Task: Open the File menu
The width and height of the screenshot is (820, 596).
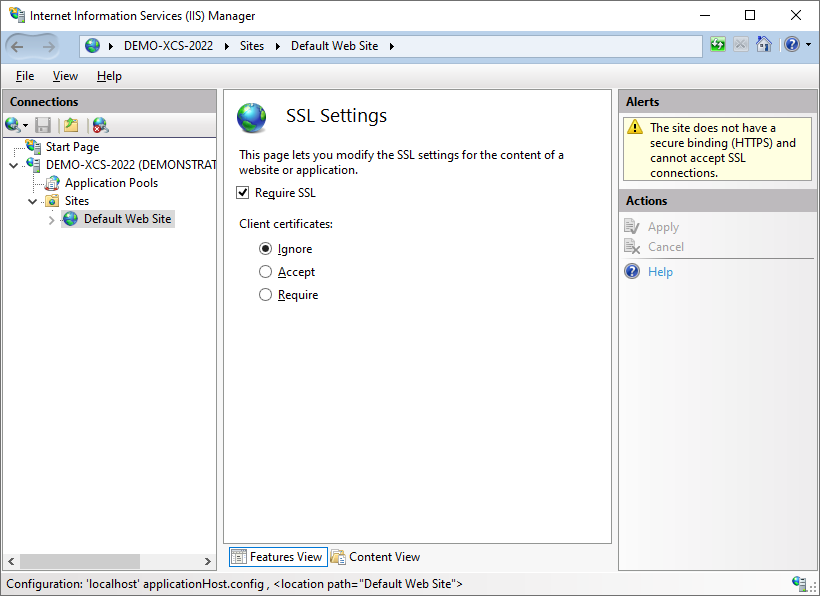Action: (25, 76)
